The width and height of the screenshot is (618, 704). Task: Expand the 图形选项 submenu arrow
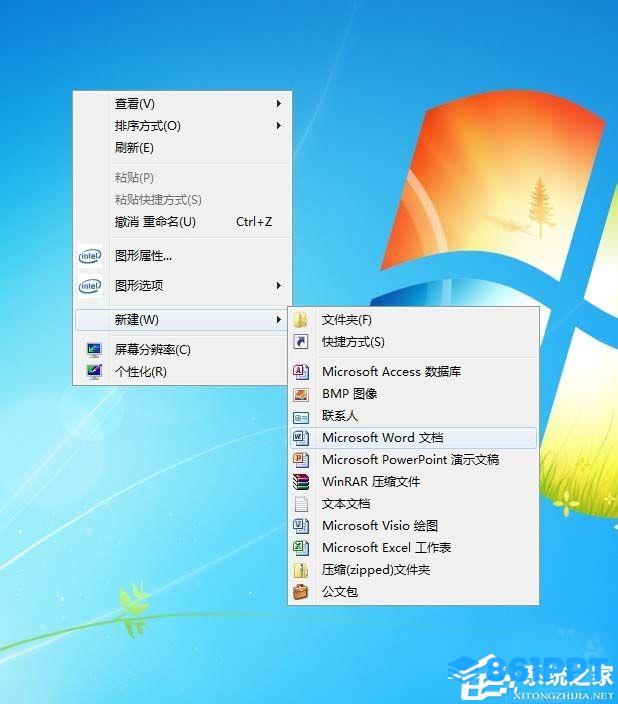279,286
